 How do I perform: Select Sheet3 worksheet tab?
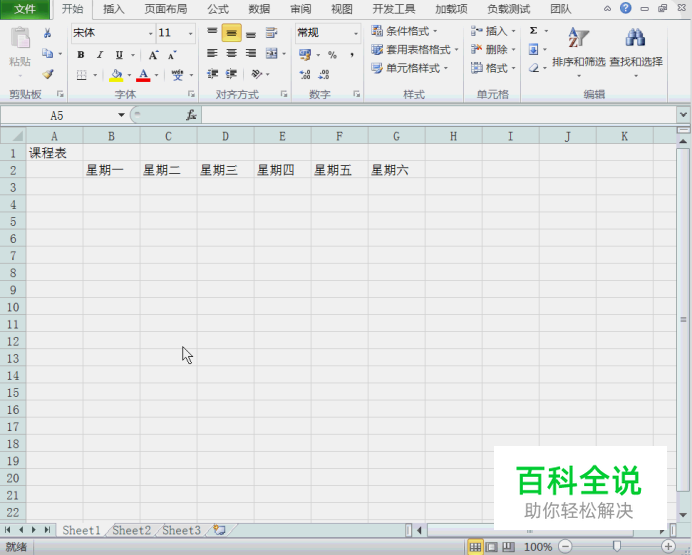click(x=181, y=530)
